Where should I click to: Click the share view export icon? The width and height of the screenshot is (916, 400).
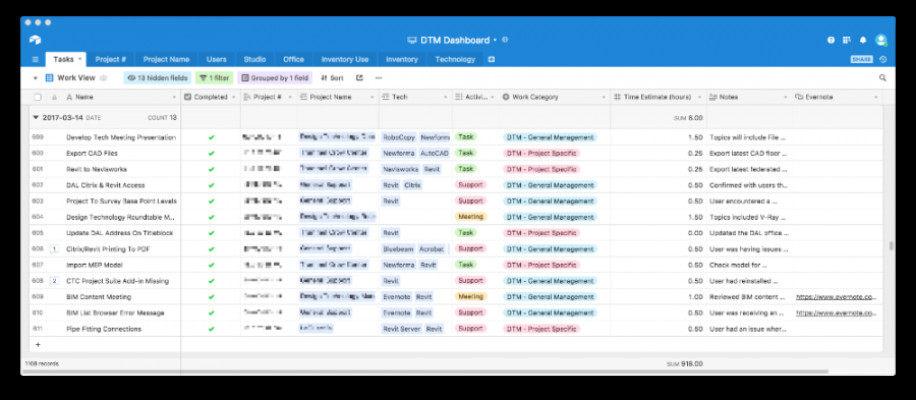(x=359, y=78)
